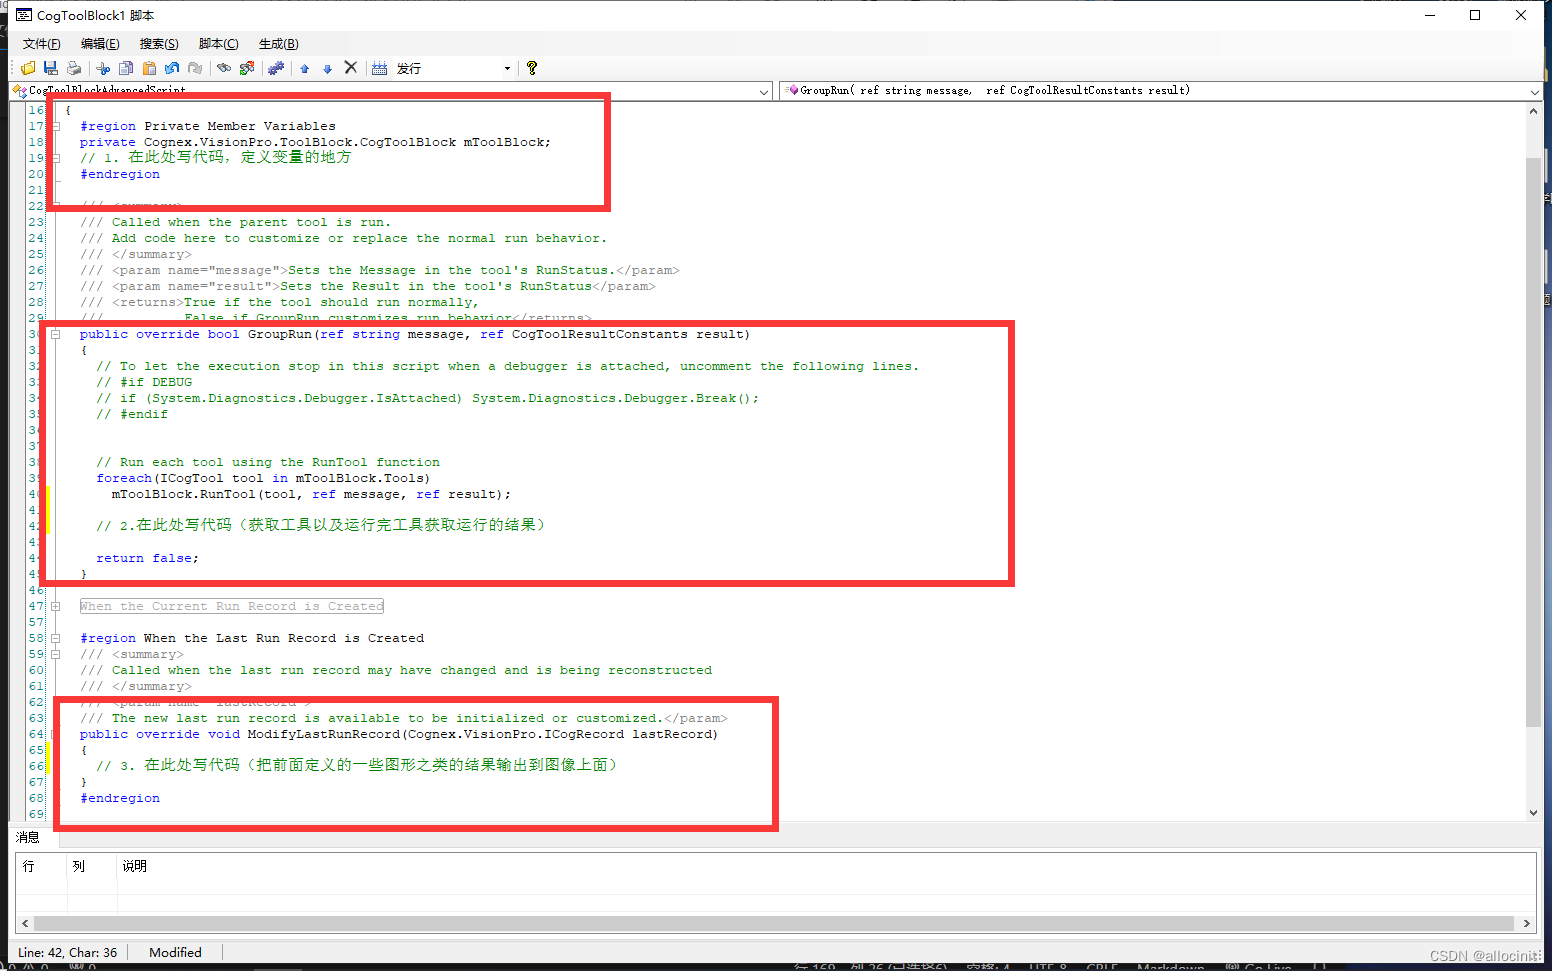Open the 文件(F) menu
Screen dimensions: 1552x971
pyautogui.click(x=41, y=44)
